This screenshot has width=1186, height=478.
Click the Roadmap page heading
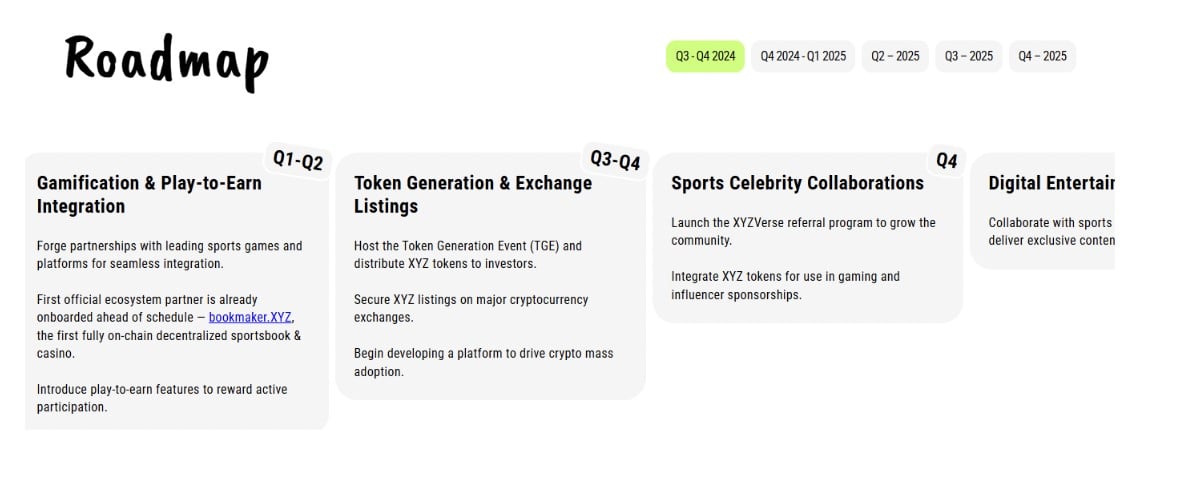tap(167, 59)
